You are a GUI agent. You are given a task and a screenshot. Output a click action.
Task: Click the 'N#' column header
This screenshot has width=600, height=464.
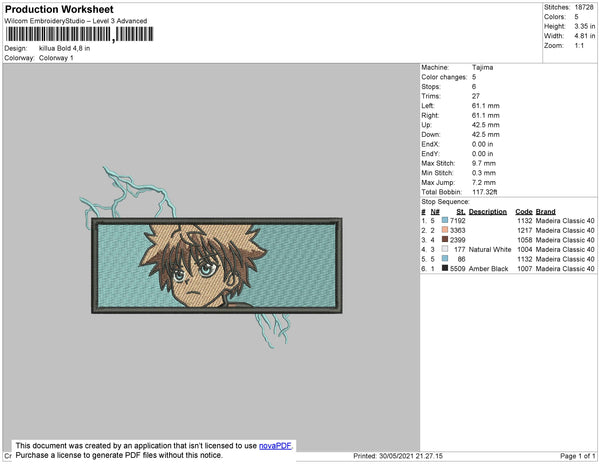435,212
